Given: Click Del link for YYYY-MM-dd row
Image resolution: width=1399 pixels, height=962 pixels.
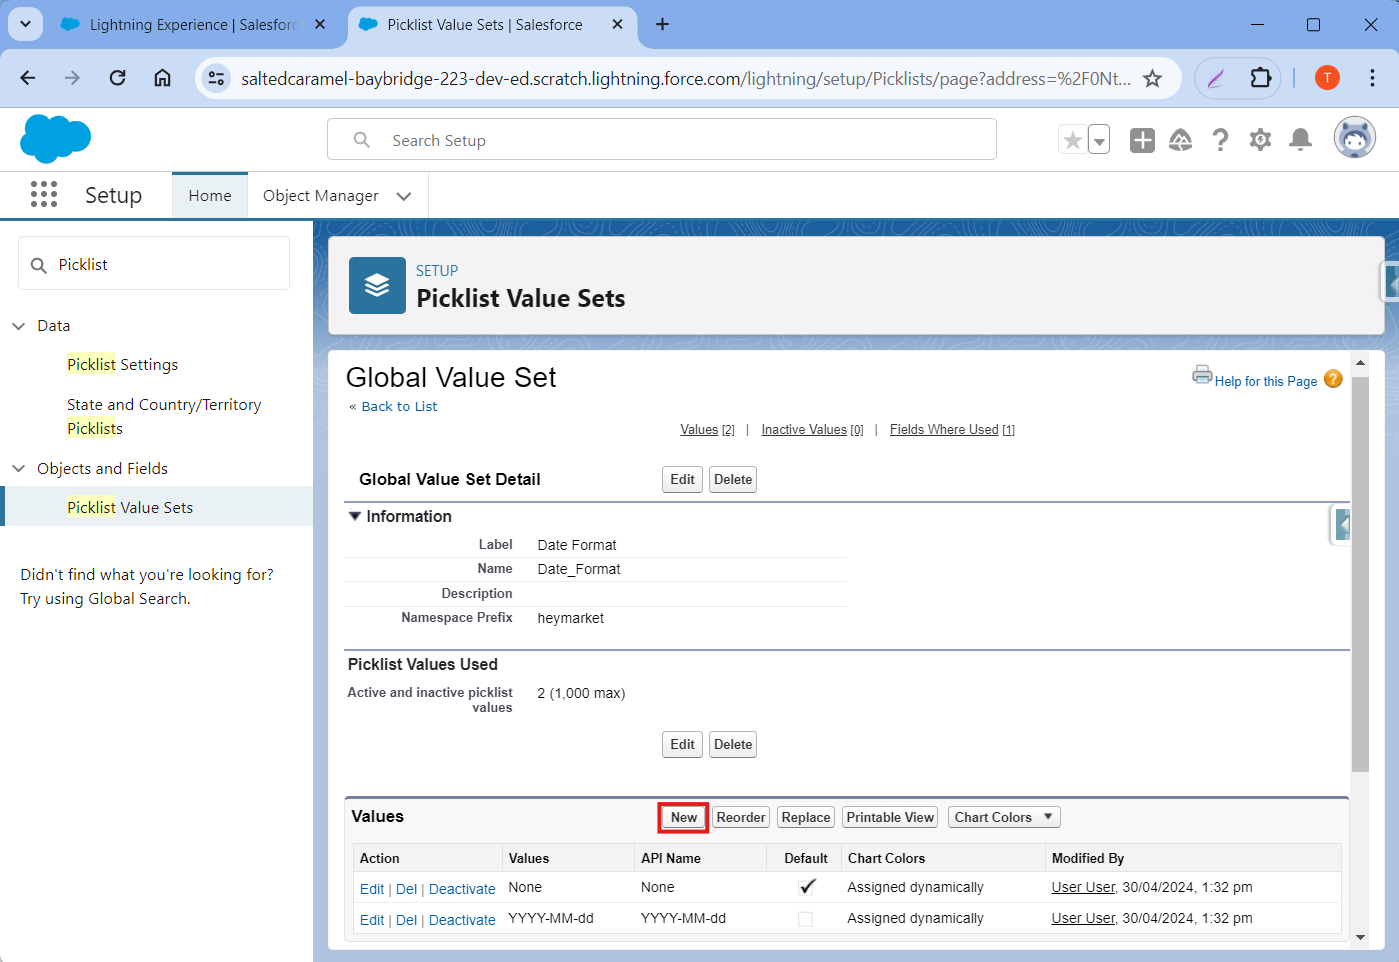Looking at the screenshot, I should pos(406,920).
